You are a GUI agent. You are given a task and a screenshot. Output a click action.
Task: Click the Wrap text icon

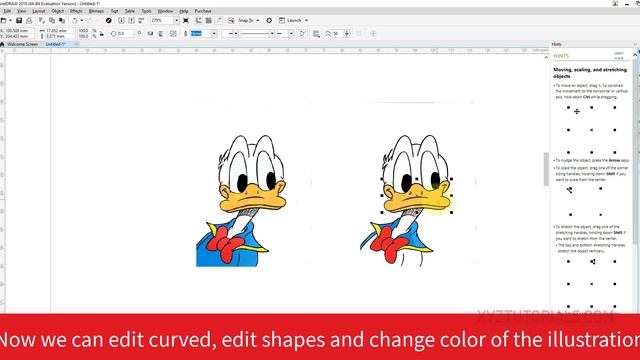pos(316,33)
